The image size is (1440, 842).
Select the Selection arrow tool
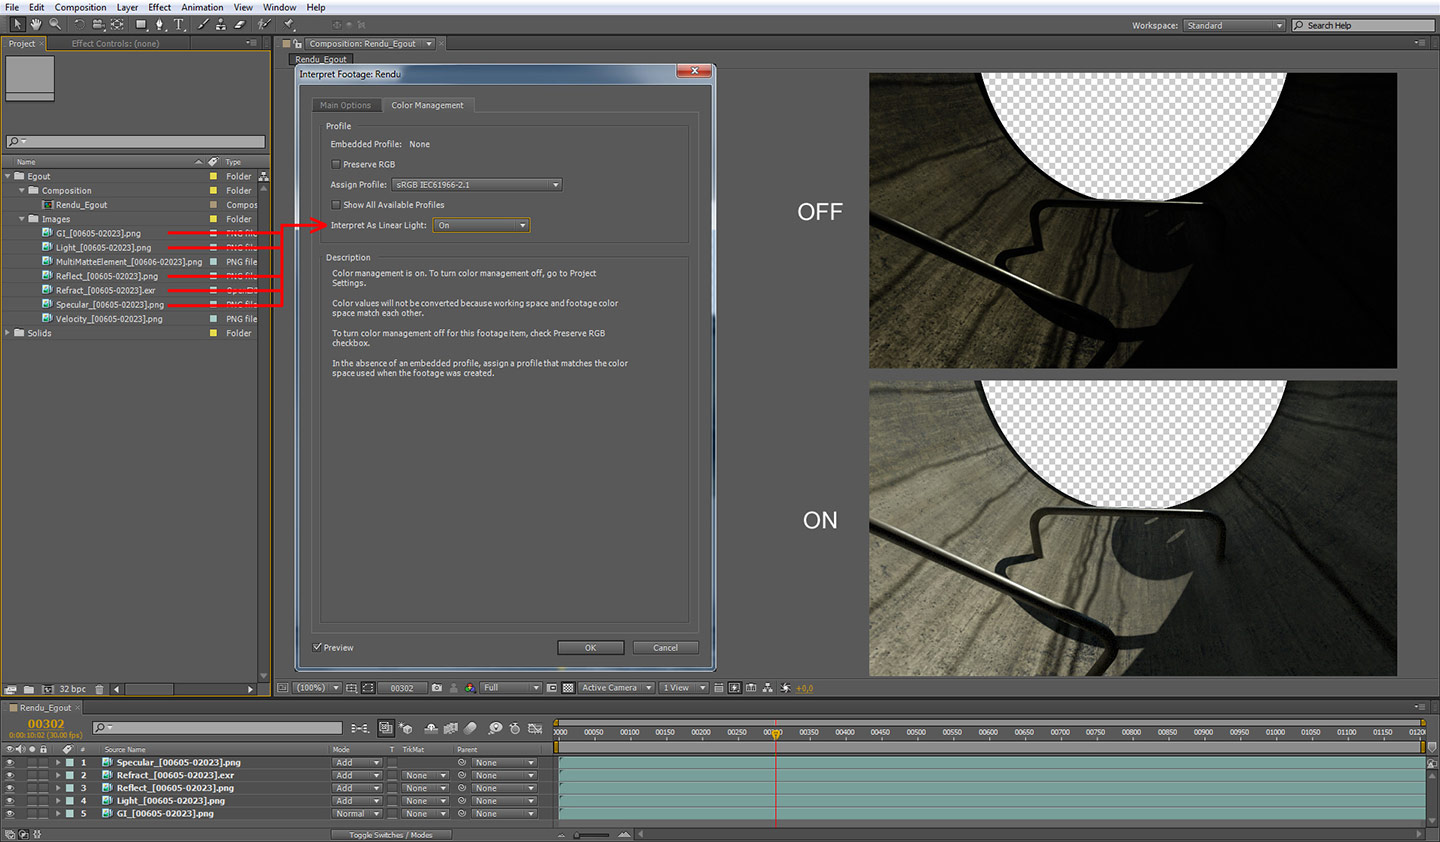pos(17,24)
